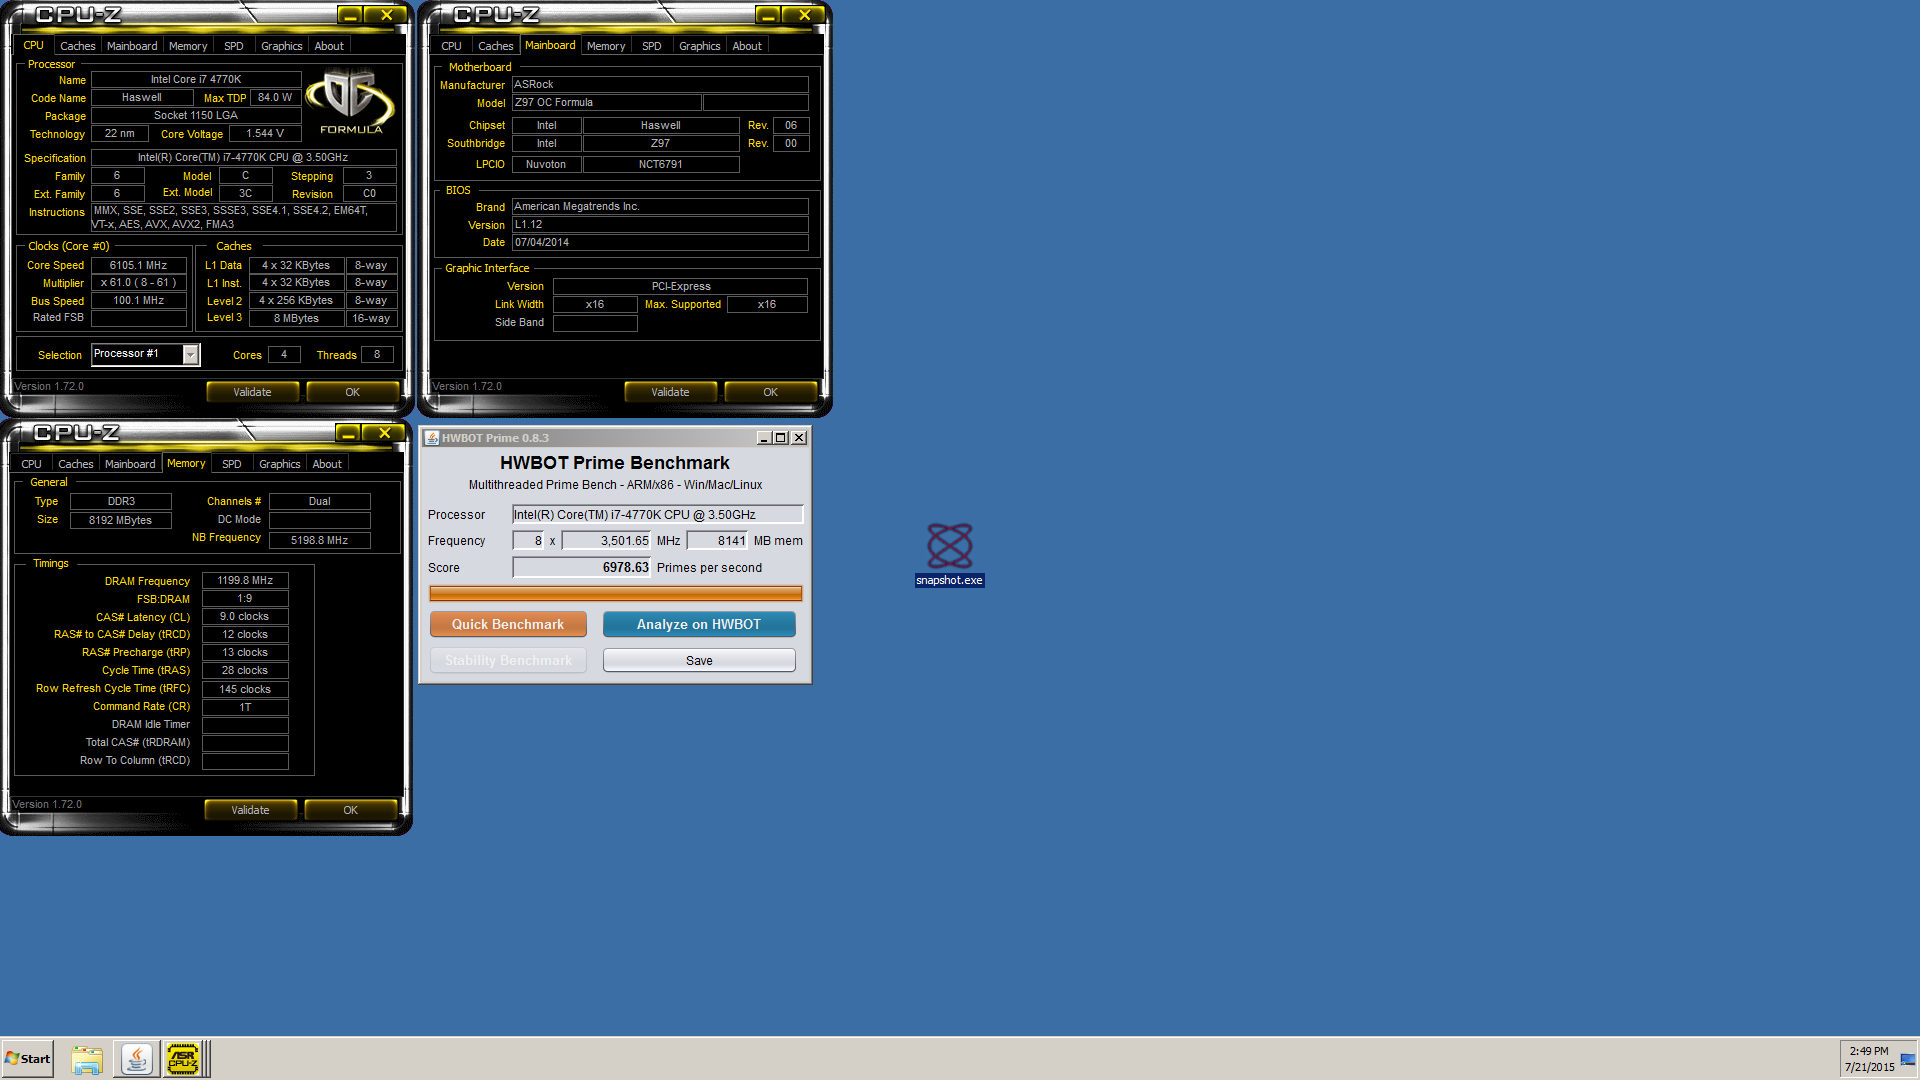Click the American Megatrends BIOS brand field
Screen dimensions: 1920x1080
[x=660, y=206]
